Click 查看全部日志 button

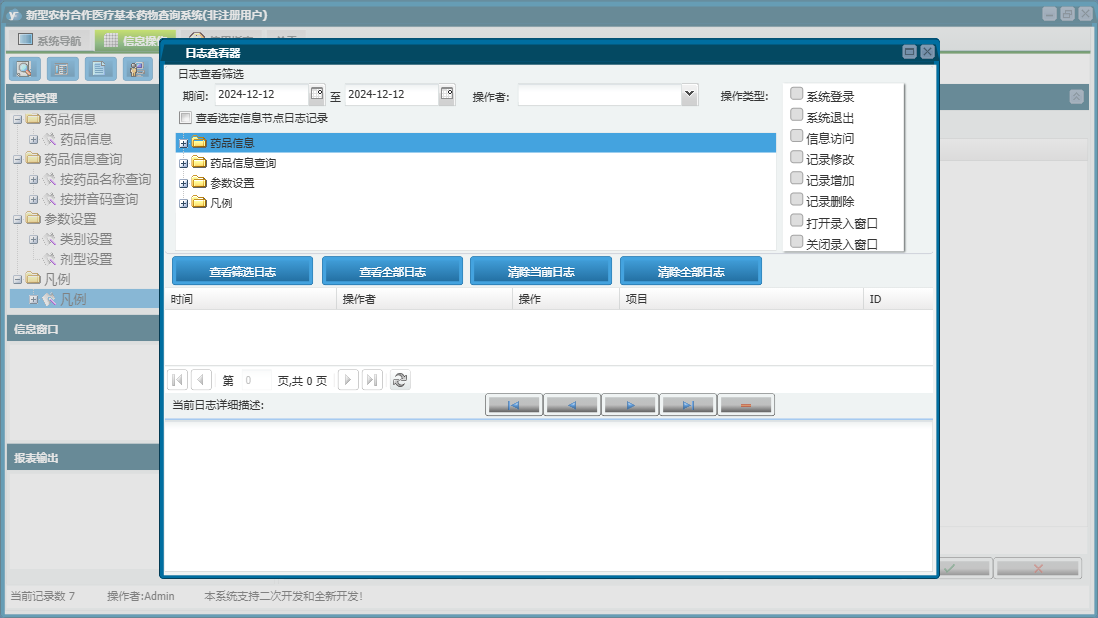(x=392, y=272)
